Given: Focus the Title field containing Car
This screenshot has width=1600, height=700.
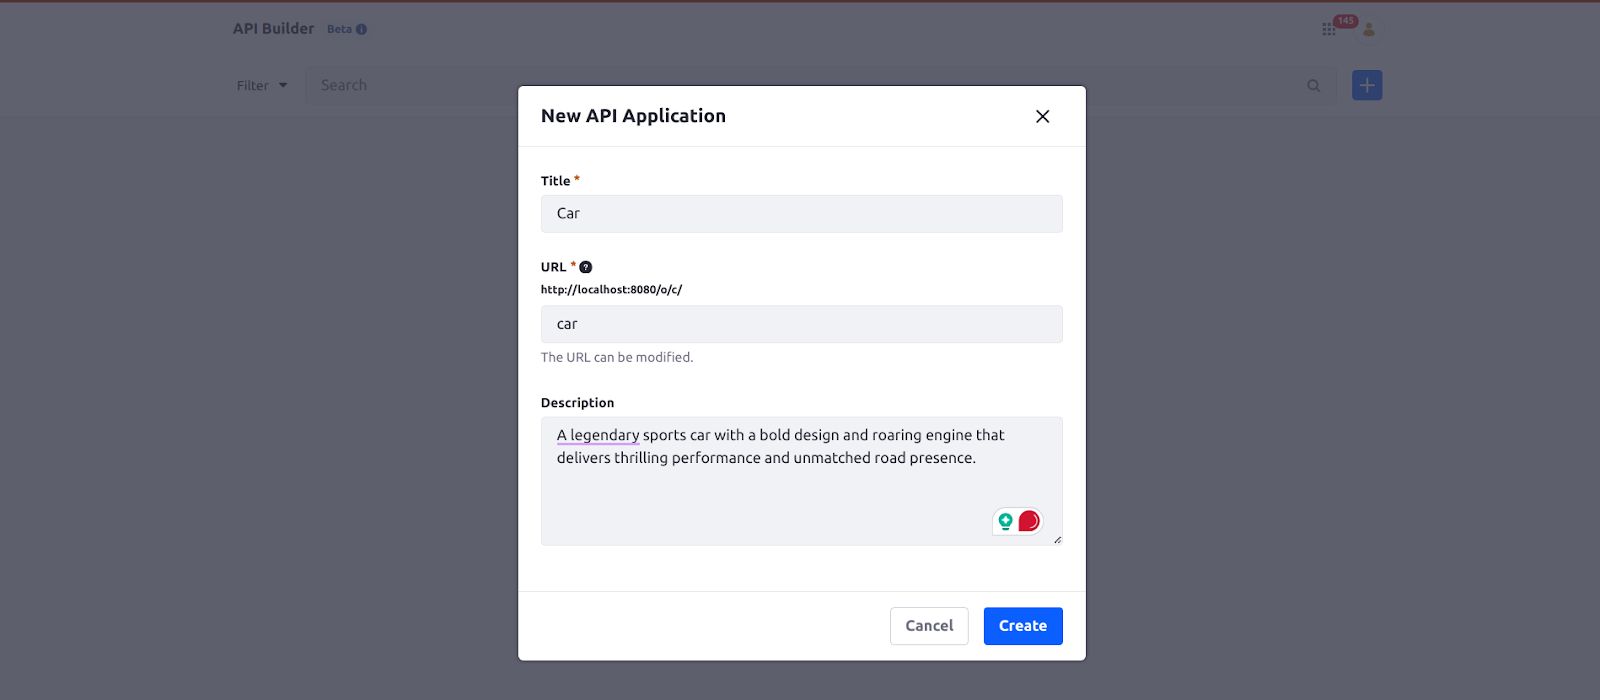Looking at the screenshot, I should (802, 214).
